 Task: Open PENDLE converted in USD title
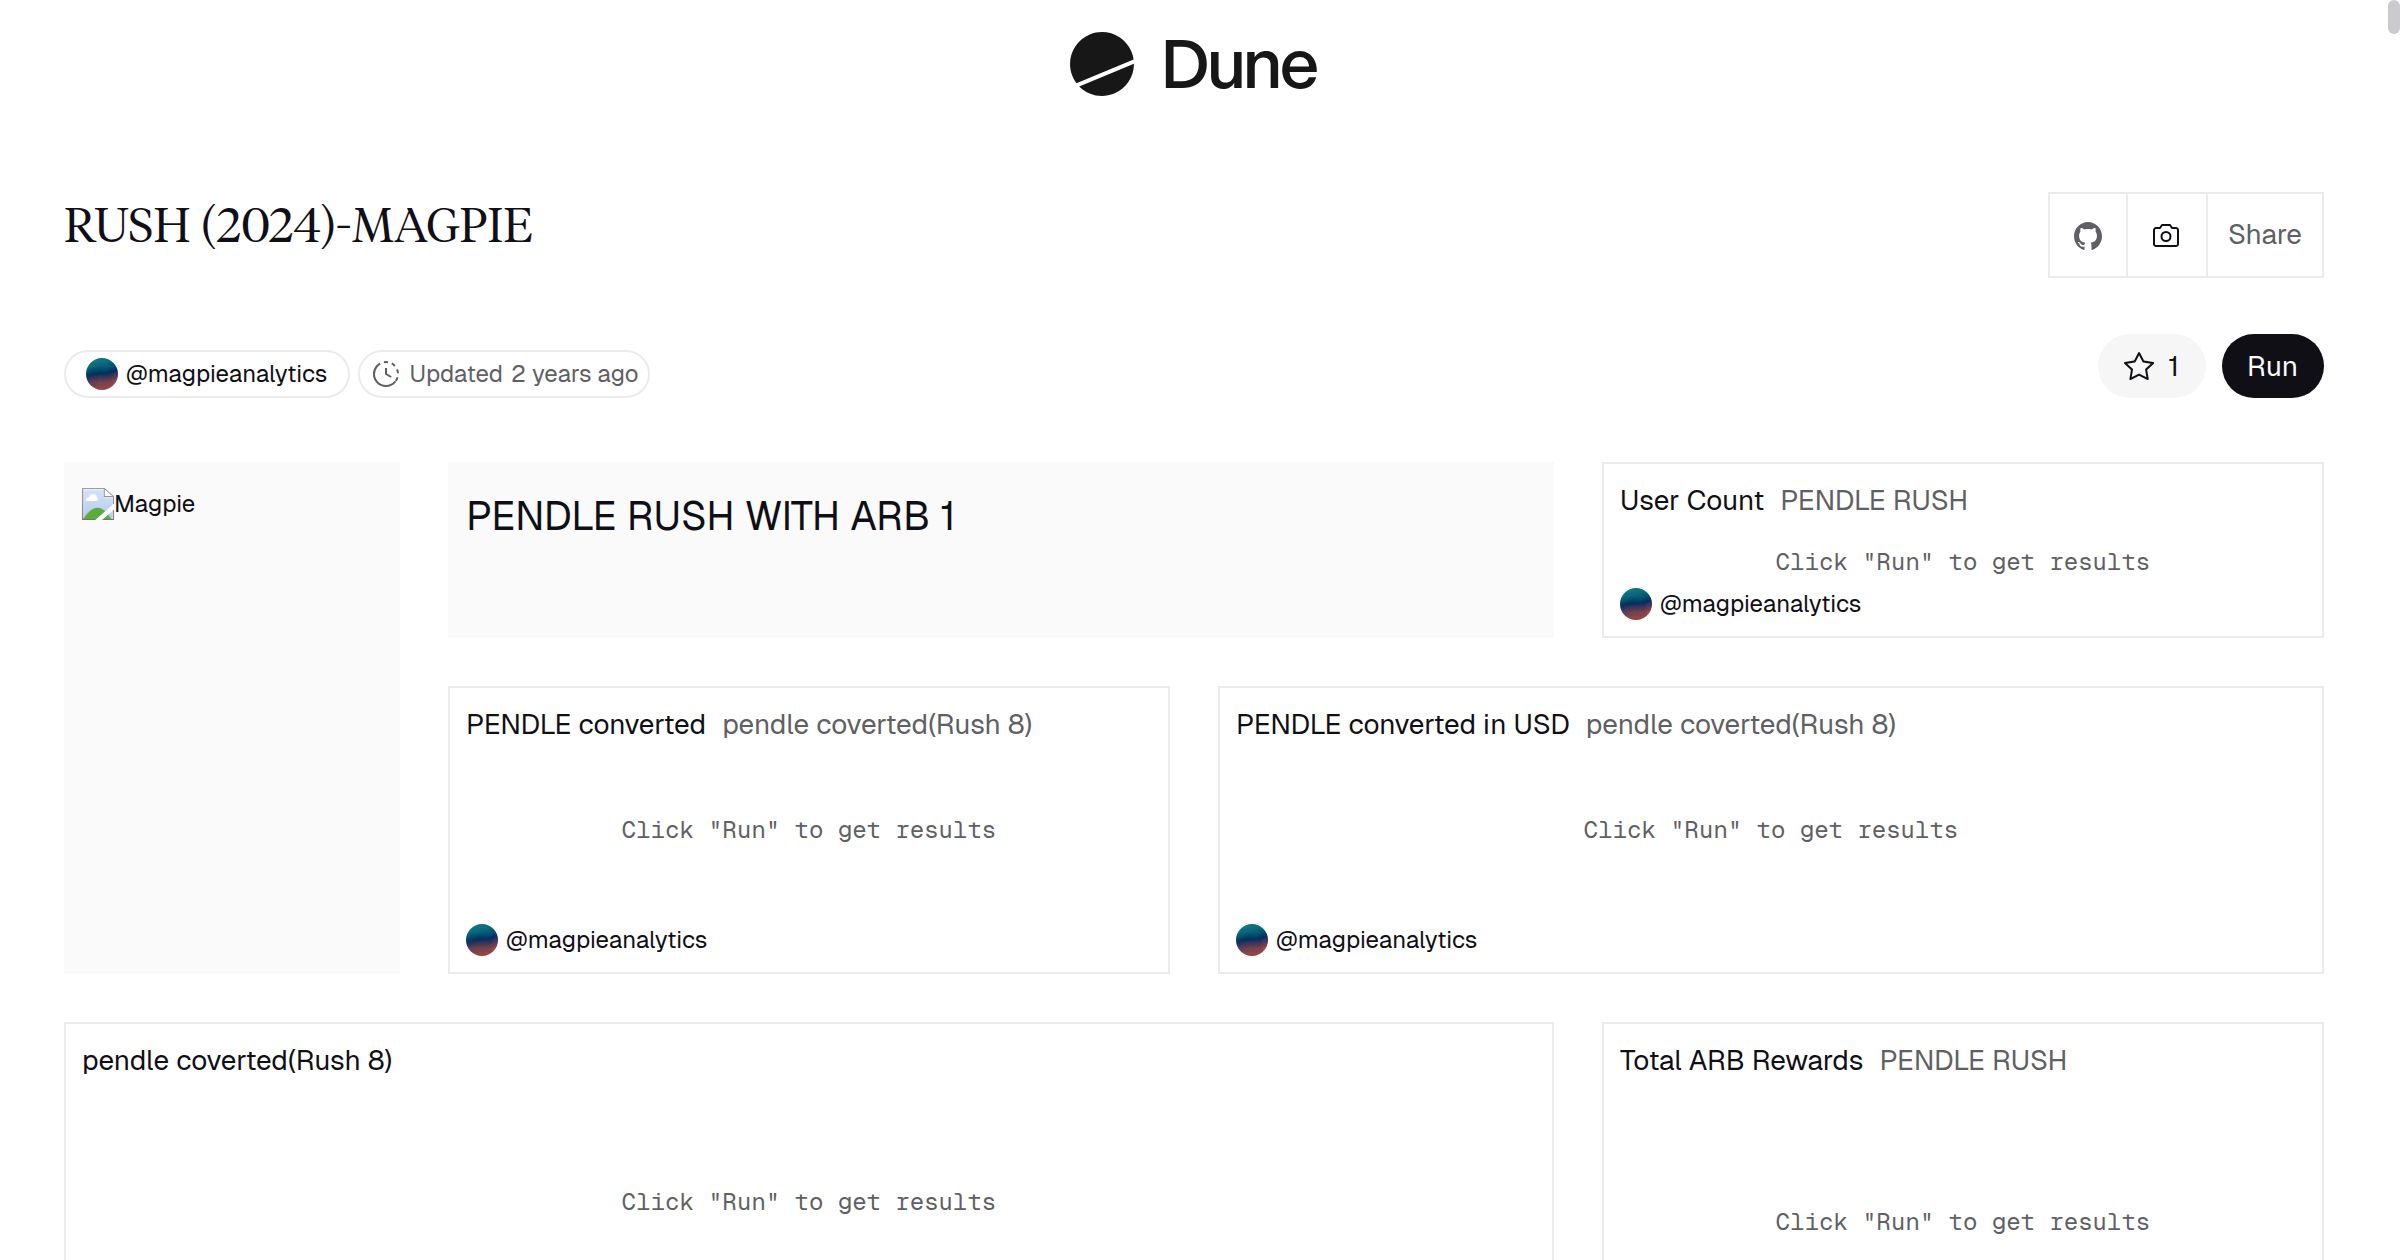(1402, 725)
